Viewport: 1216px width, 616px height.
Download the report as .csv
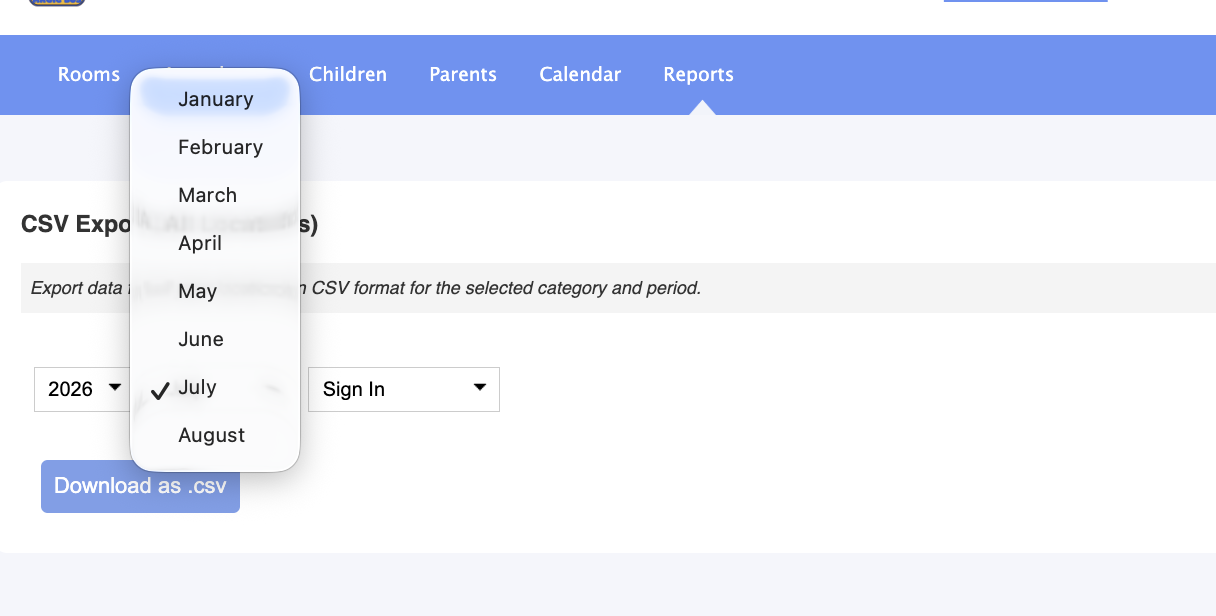click(x=140, y=486)
